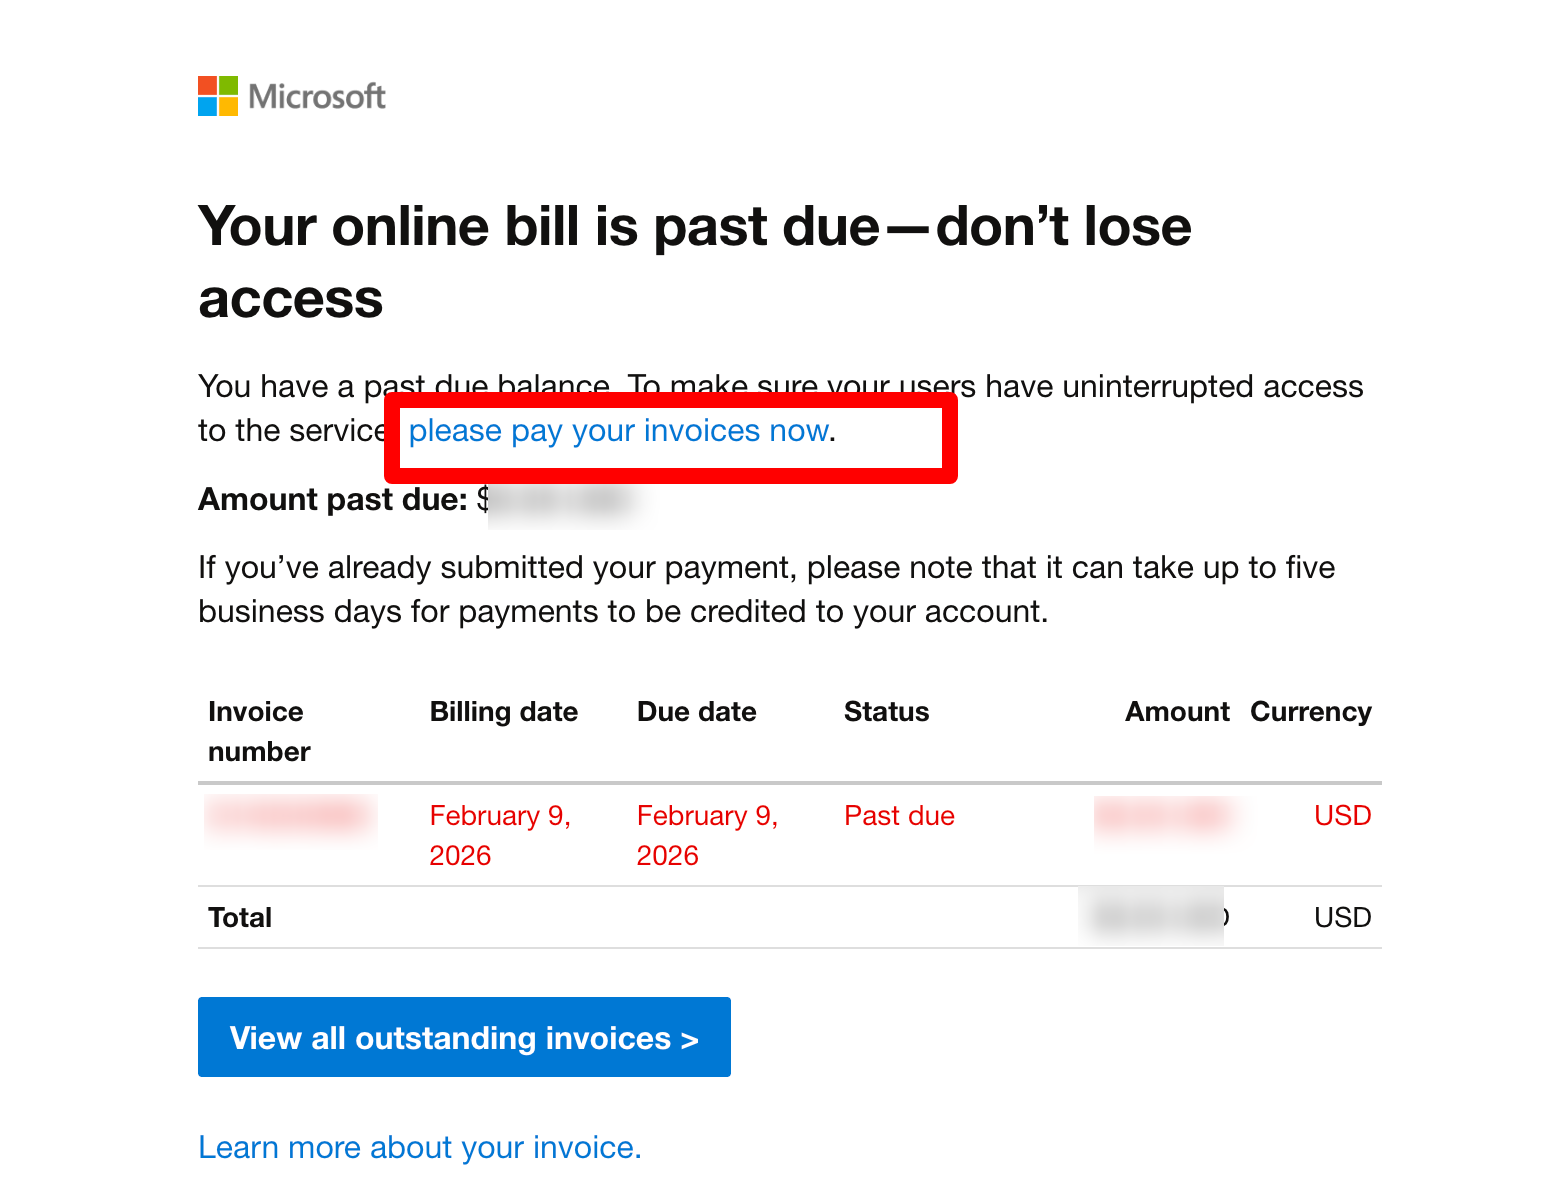Click the Total row label
The height and width of the screenshot is (1190, 1552).
click(240, 918)
